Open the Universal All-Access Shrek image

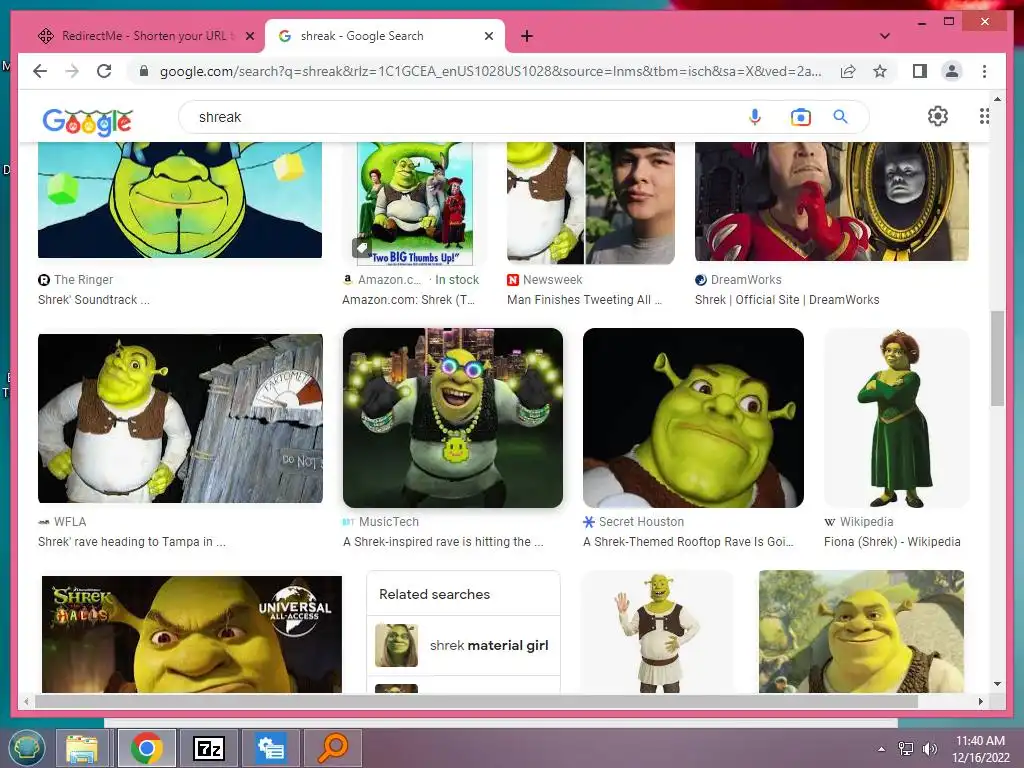[x=191, y=633]
